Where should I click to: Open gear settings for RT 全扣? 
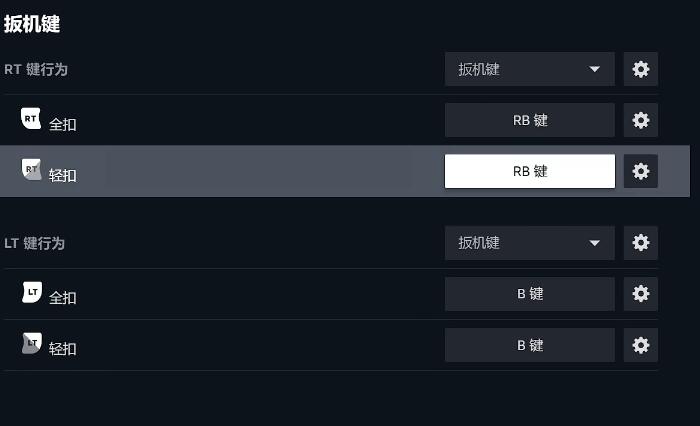click(641, 120)
